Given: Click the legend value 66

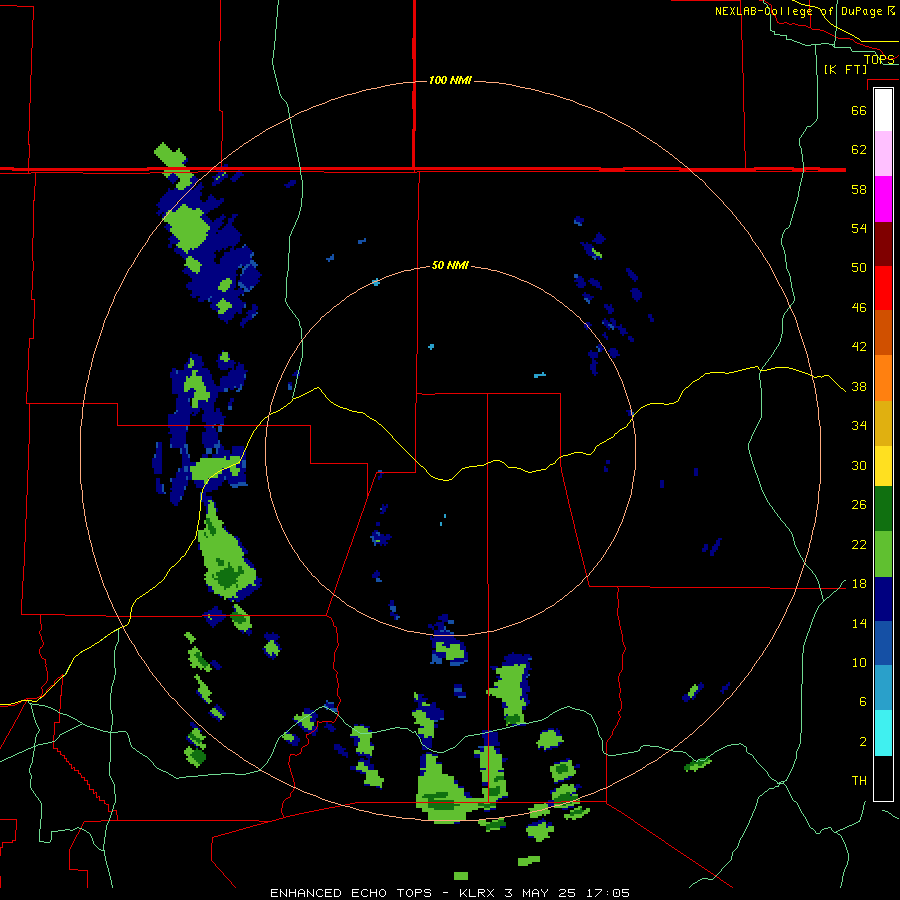Looking at the screenshot, I should click(859, 110).
